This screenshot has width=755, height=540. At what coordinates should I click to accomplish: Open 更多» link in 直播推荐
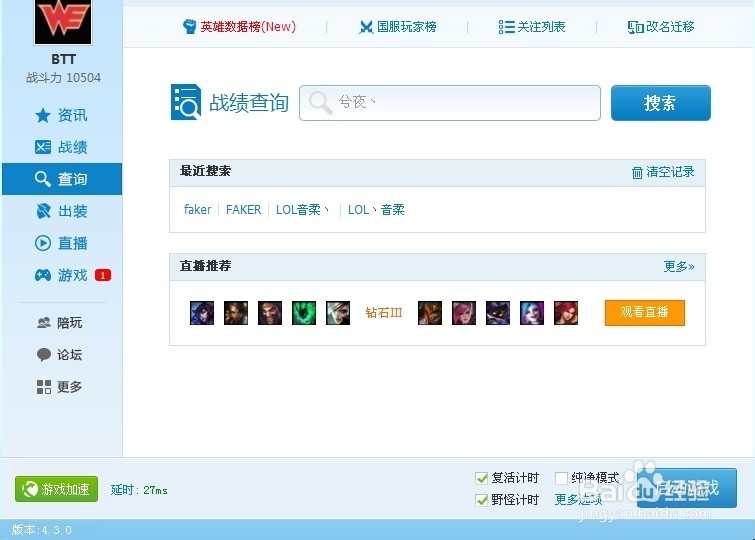[x=679, y=266]
